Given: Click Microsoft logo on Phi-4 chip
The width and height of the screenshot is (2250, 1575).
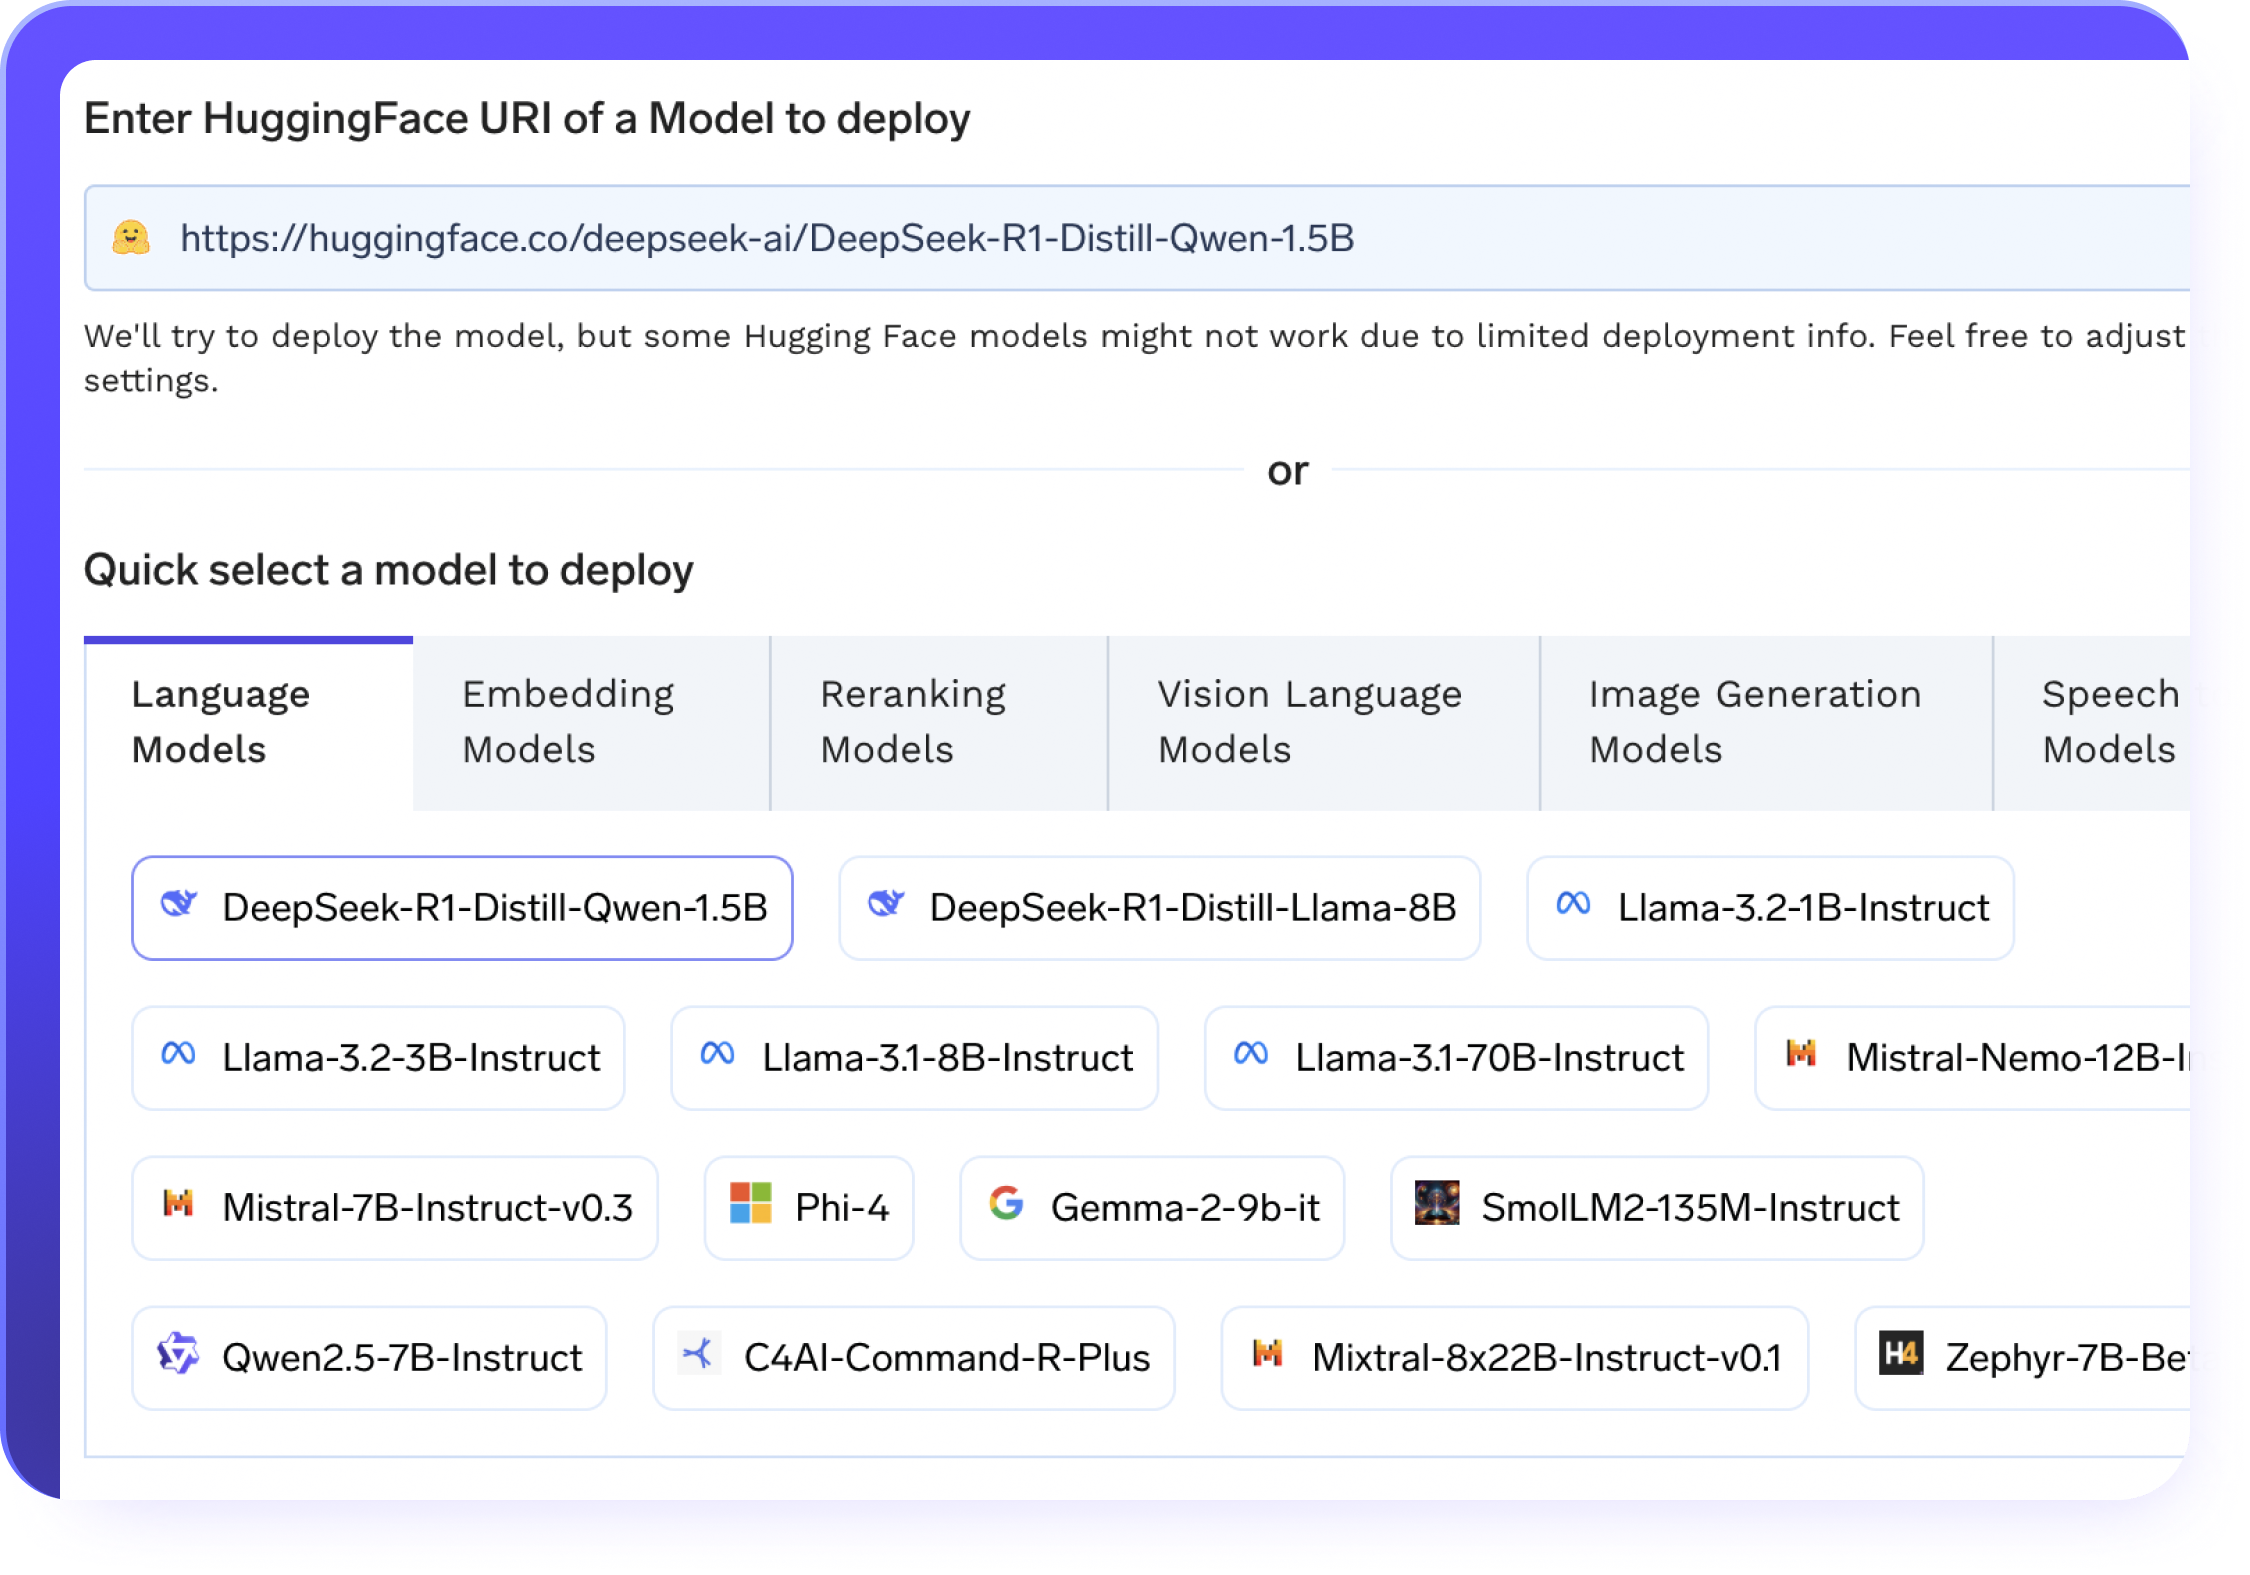Looking at the screenshot, I should pyautogui.click(x=751, y=1204).
